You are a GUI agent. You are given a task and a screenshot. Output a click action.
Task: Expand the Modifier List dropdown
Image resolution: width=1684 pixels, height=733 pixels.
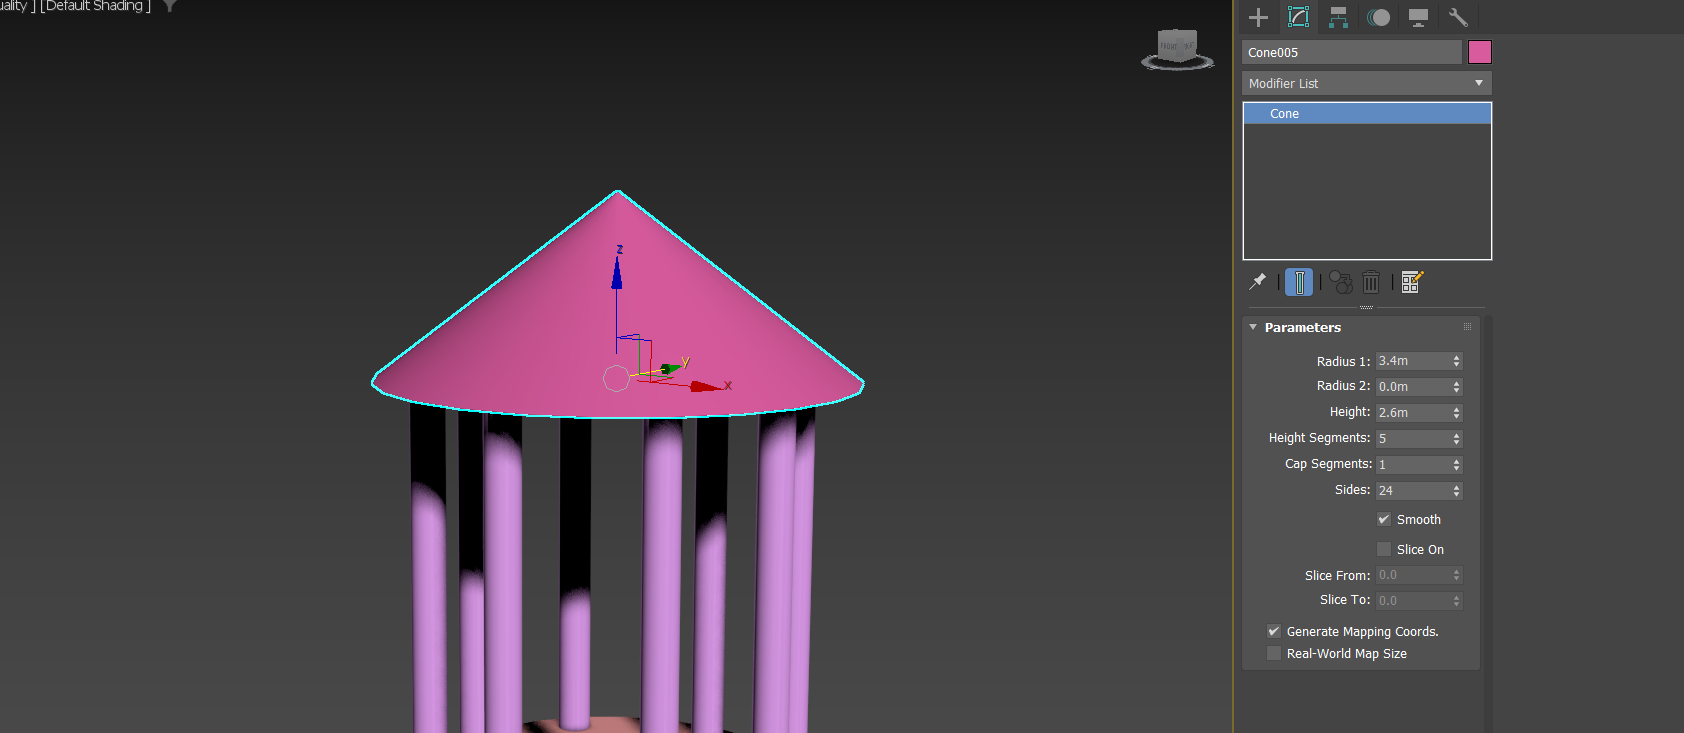coord(1367,83)
